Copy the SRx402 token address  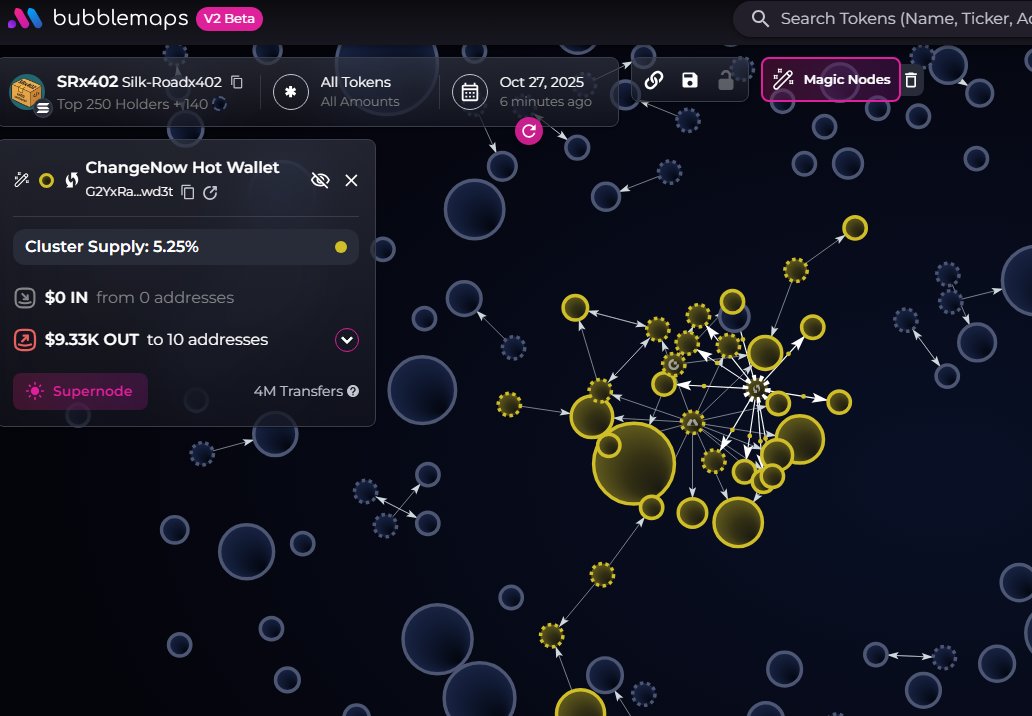click(x=237, y=82)
